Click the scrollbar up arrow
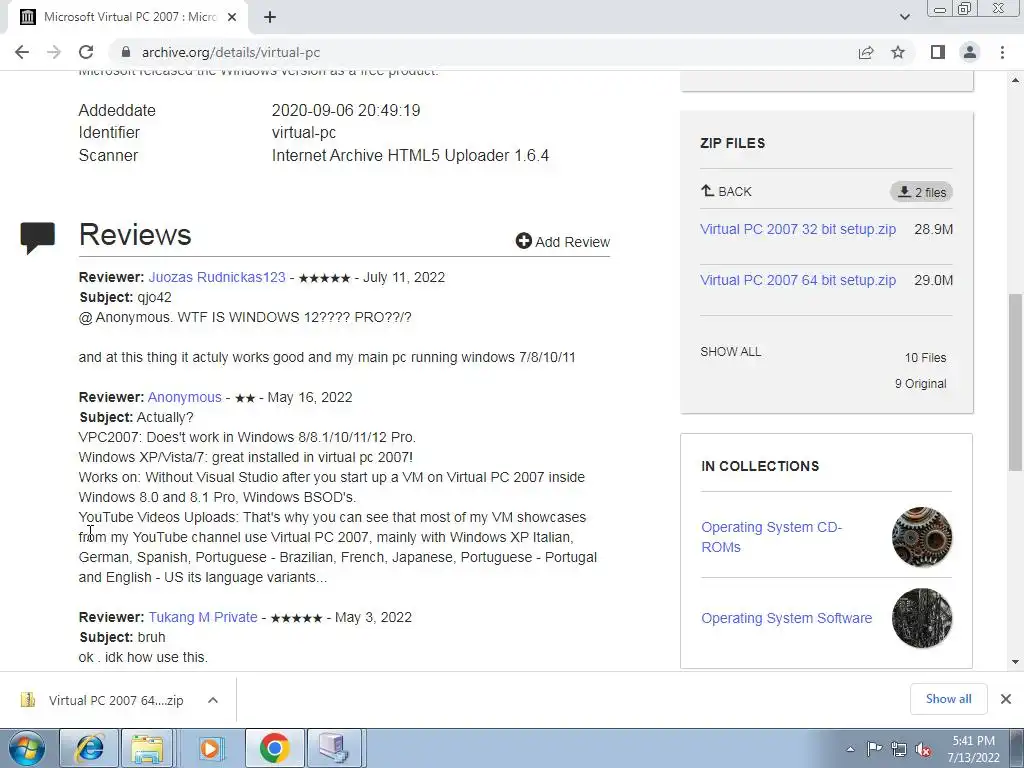 coord(1015,80)
